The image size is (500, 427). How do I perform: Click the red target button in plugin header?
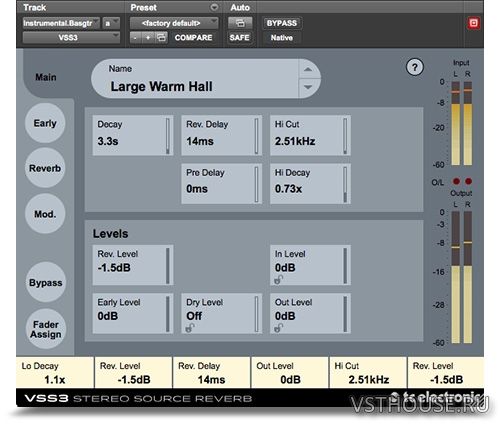click(x=473, y=23)
